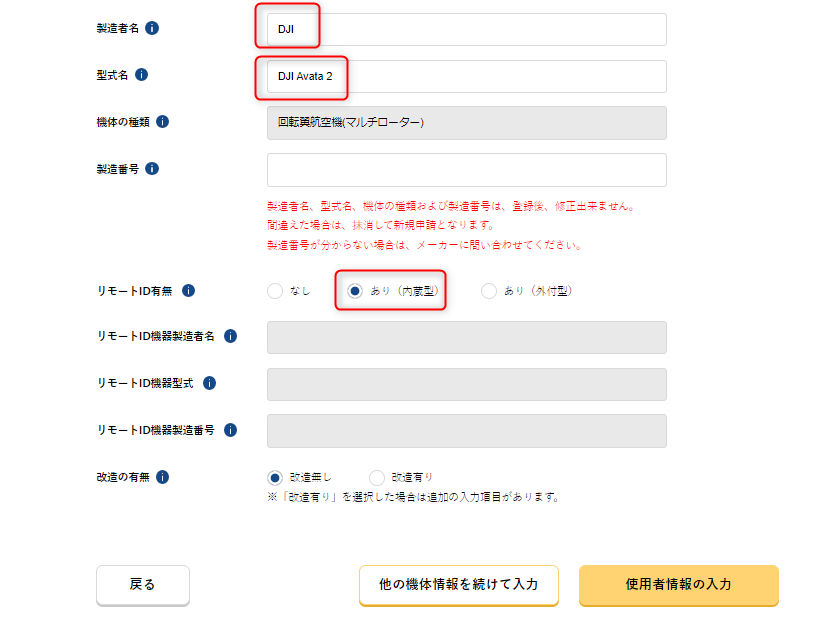Viewport: 834px width, 619px height.
Task: Focus the 製造者名 field containing DJI
Action: (466, 29)
